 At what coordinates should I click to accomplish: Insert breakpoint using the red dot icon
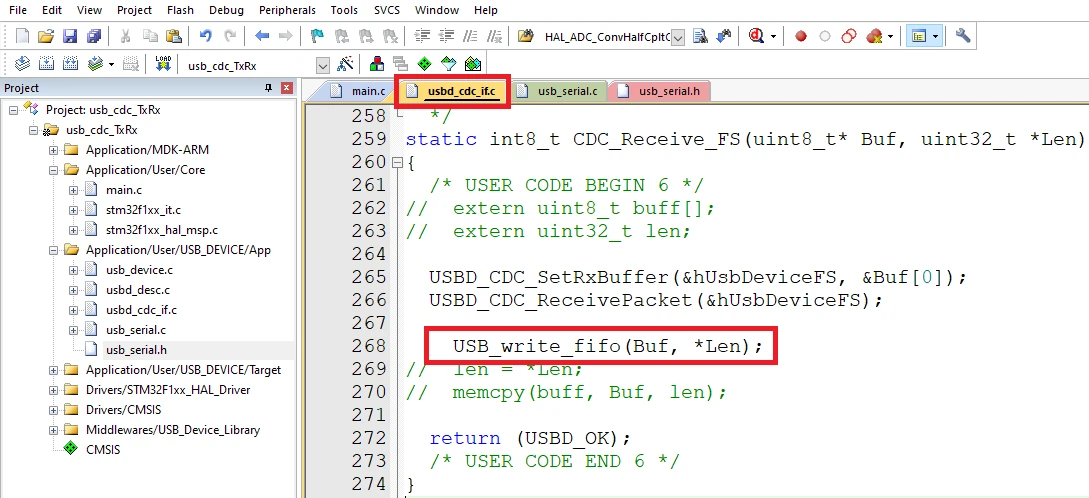[801, 36]
